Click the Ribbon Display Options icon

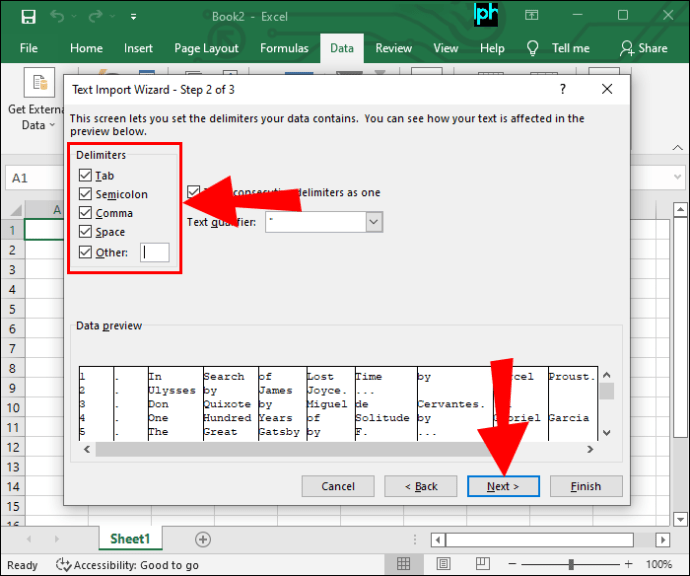point(532,15)
